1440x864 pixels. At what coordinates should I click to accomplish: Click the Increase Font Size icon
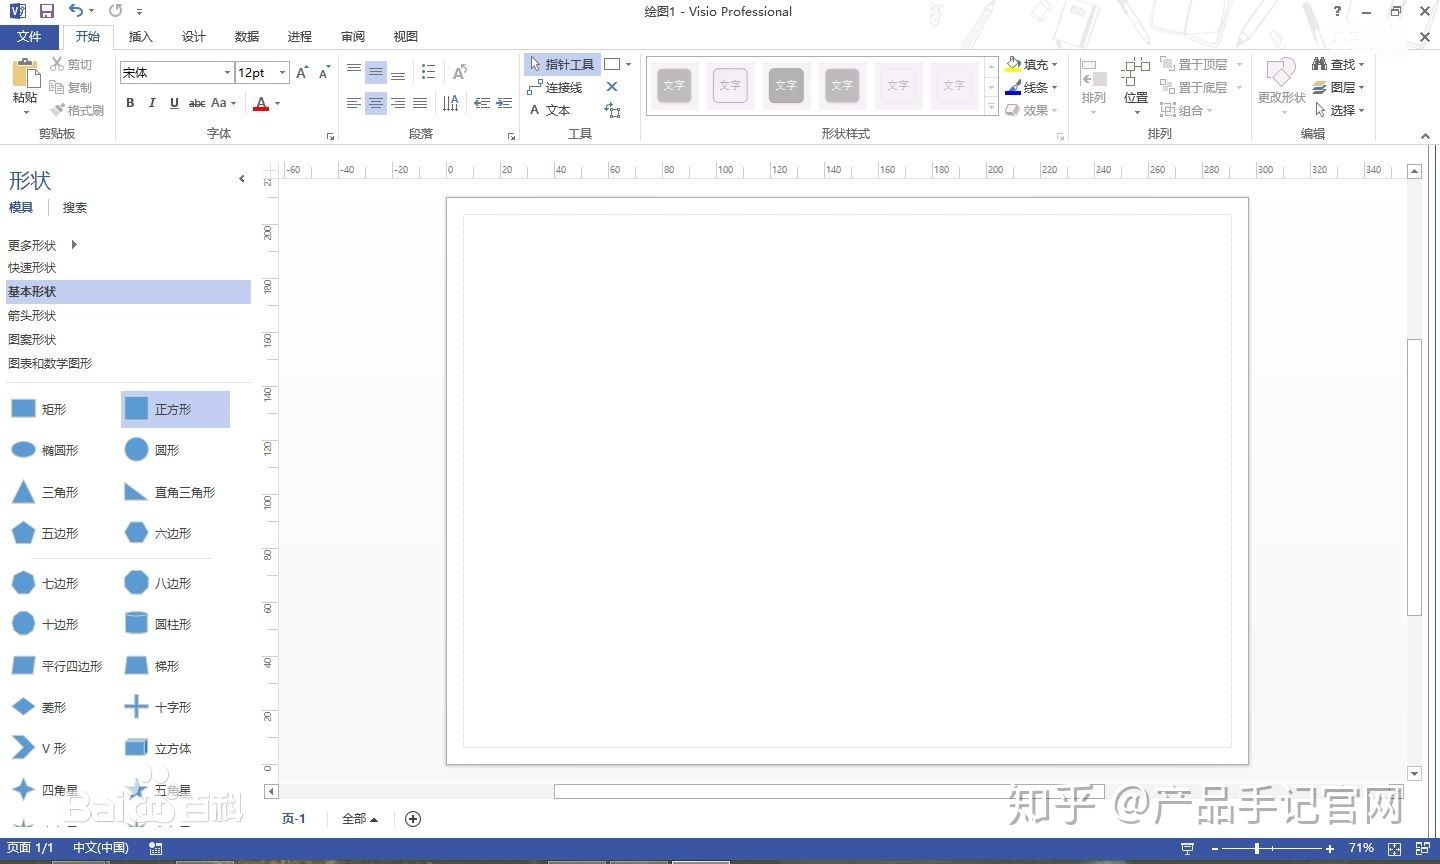pyautogui.click(x=303, y=73)
